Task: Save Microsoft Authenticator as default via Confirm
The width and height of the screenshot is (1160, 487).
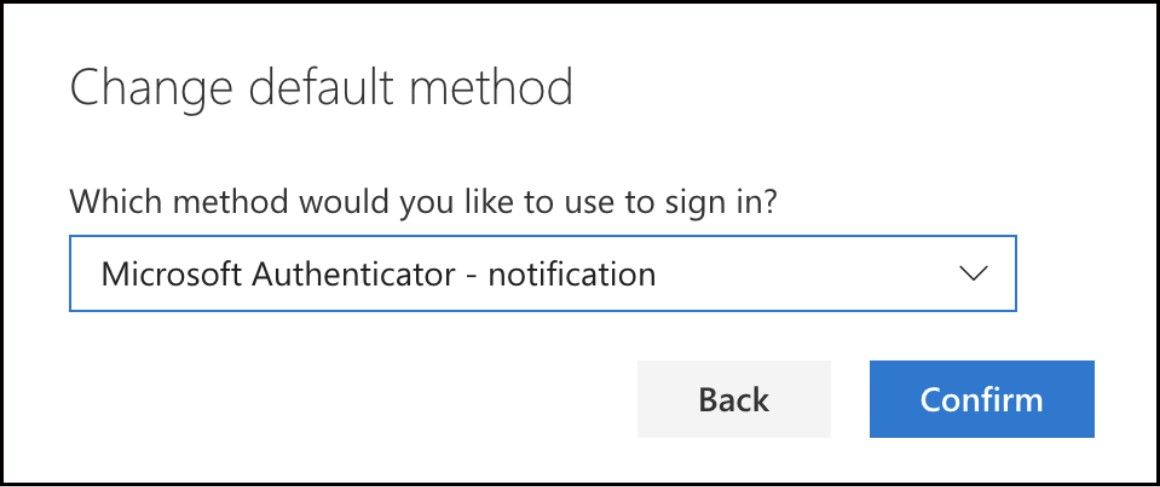Action: pos(981,399)
